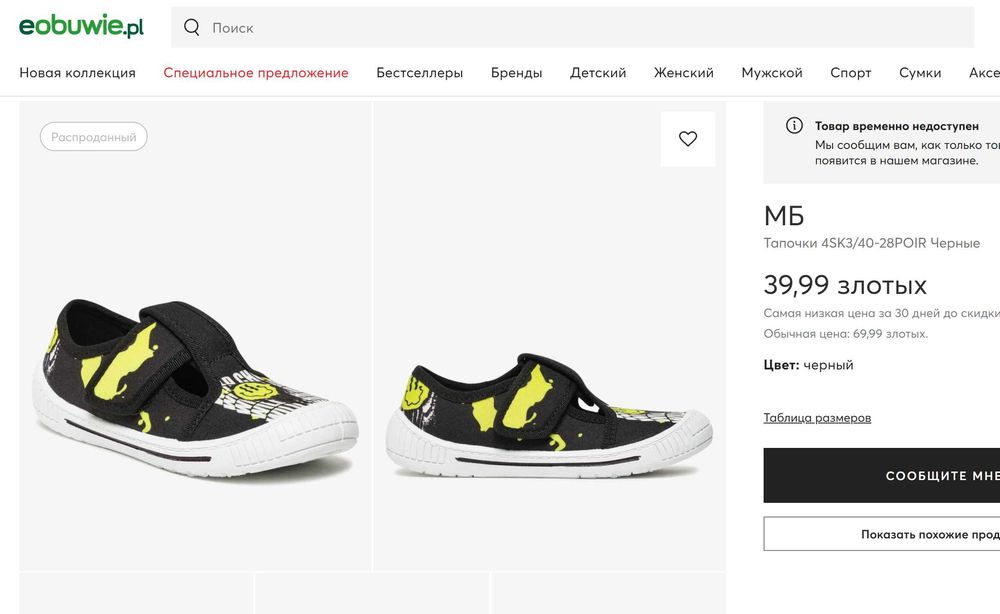Click the eobuwie.pl logo
Viewport: 1000px width, 614px height.
point(81,27)
